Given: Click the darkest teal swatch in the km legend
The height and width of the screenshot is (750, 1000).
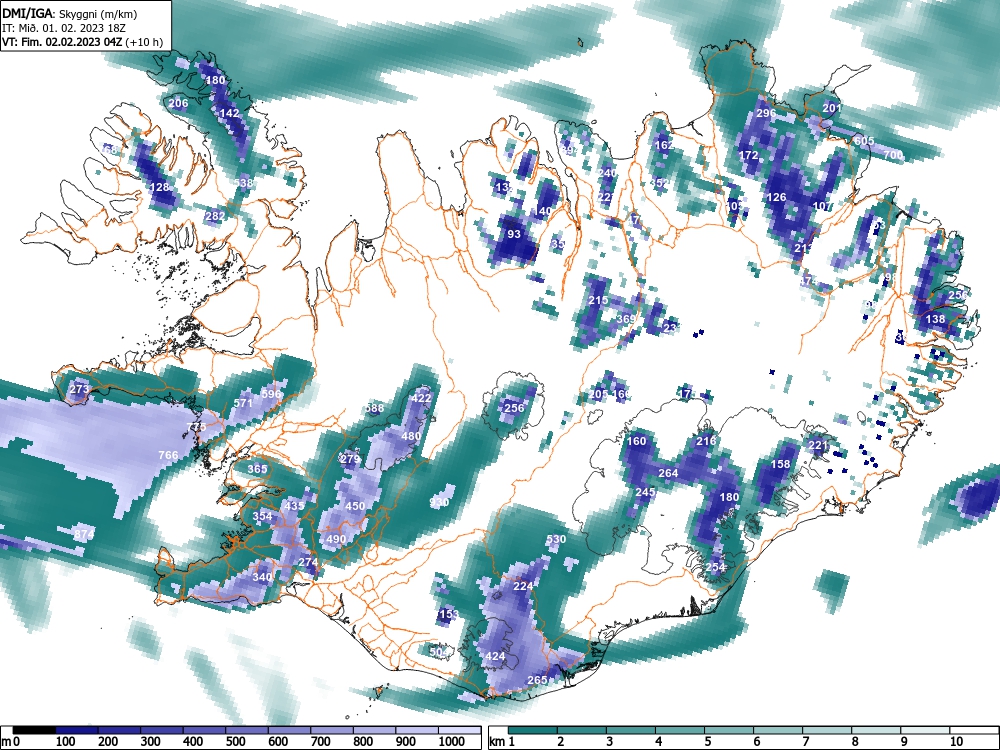Looking at the screenshot, I should point(533,730).
